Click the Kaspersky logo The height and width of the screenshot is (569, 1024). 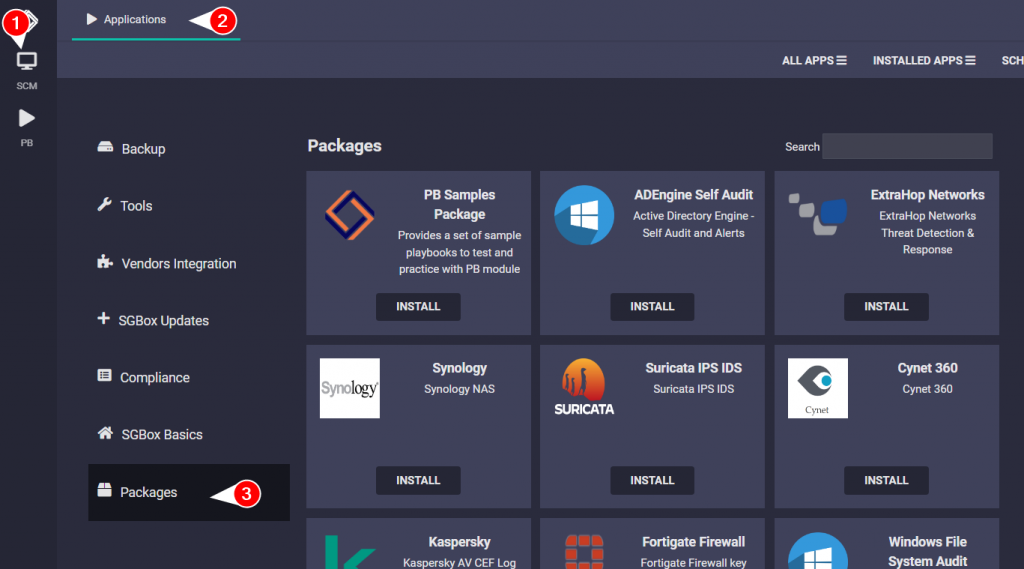pos(349,552)
